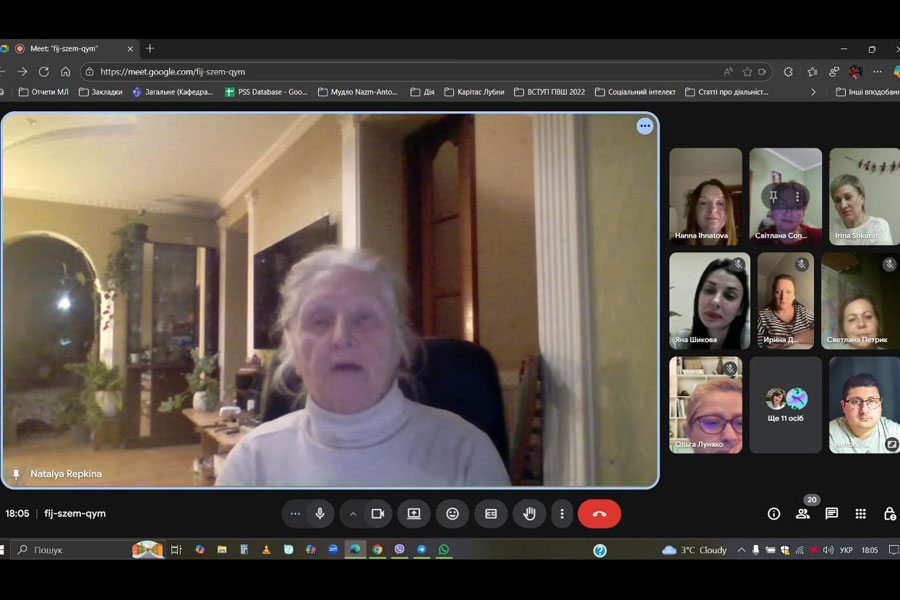Open the browser extensions icon
Screen dimensions: 900x600
(x=788, y=72)
